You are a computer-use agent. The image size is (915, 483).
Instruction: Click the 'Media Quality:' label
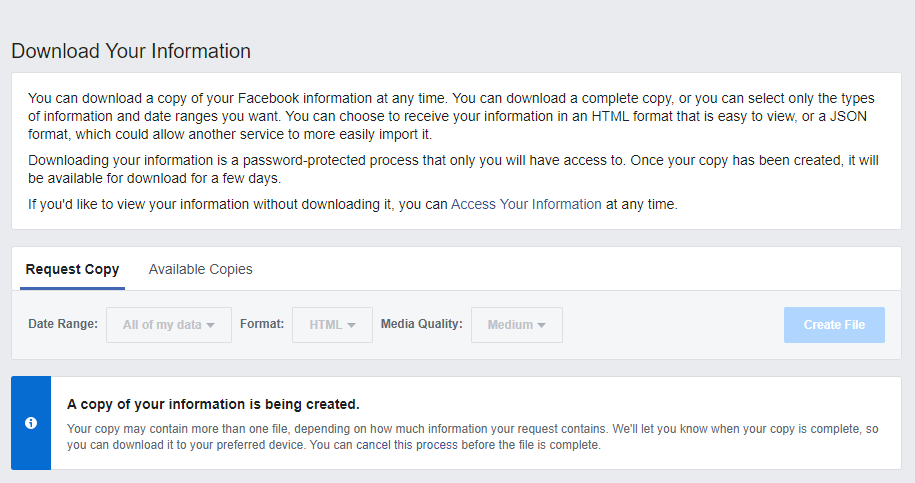(x=421, y=324)
